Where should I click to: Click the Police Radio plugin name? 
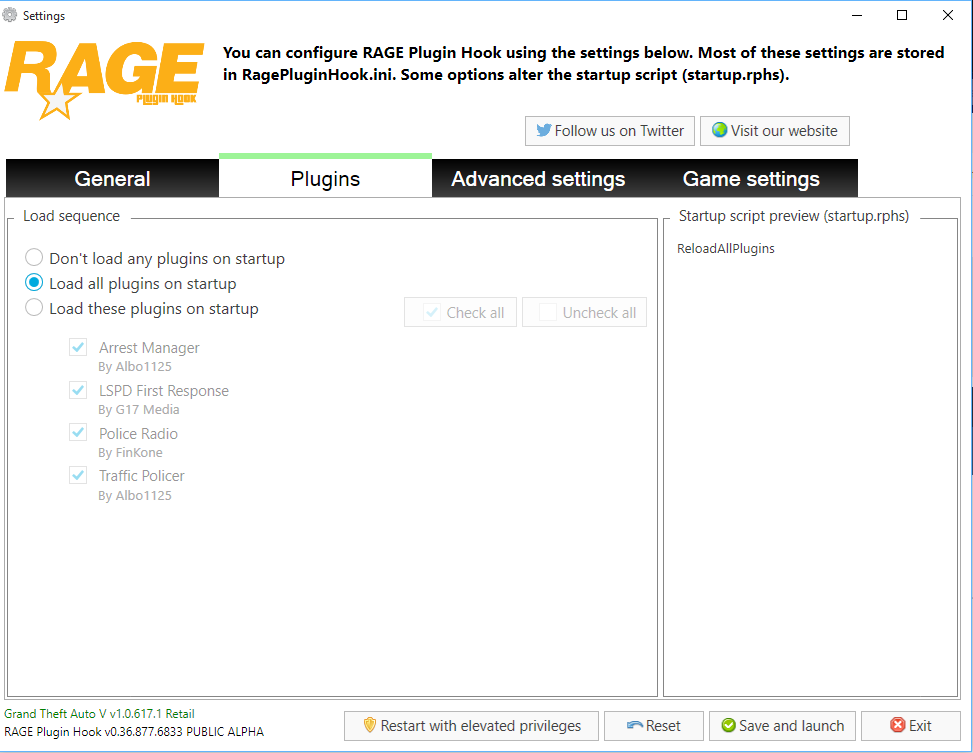pyautogui.click(x=138, y=433)
